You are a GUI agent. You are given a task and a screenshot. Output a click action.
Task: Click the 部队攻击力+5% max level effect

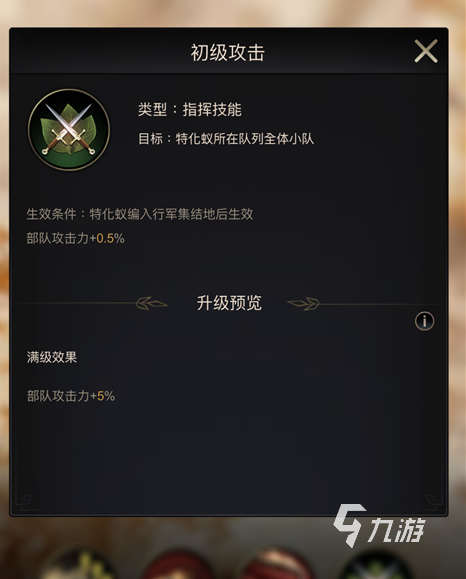point(71,396)
